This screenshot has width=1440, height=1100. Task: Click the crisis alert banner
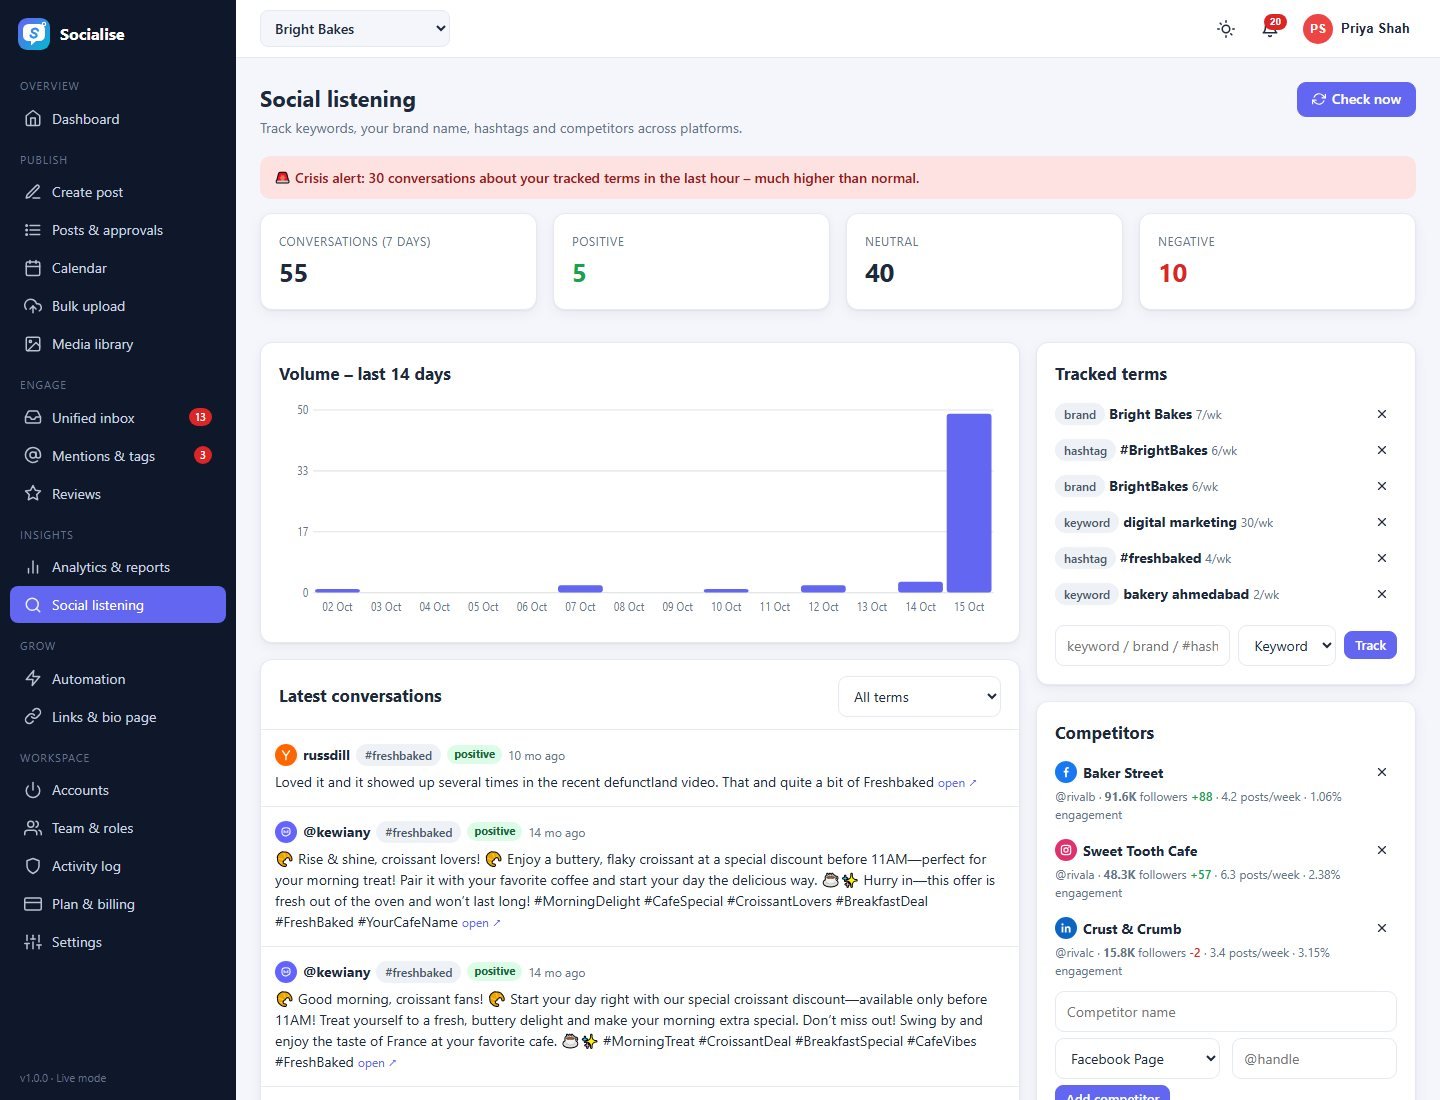[x=838, y=178]
